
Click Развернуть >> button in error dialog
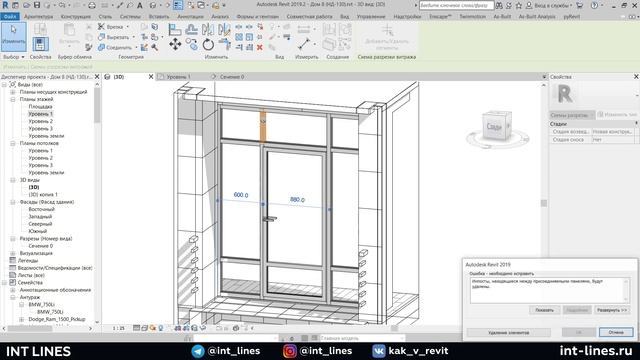click(611, 310)
